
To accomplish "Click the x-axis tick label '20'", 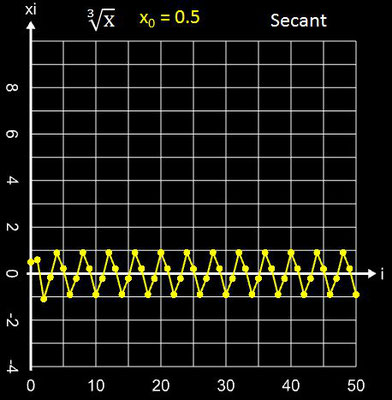I will pos(161,386).
